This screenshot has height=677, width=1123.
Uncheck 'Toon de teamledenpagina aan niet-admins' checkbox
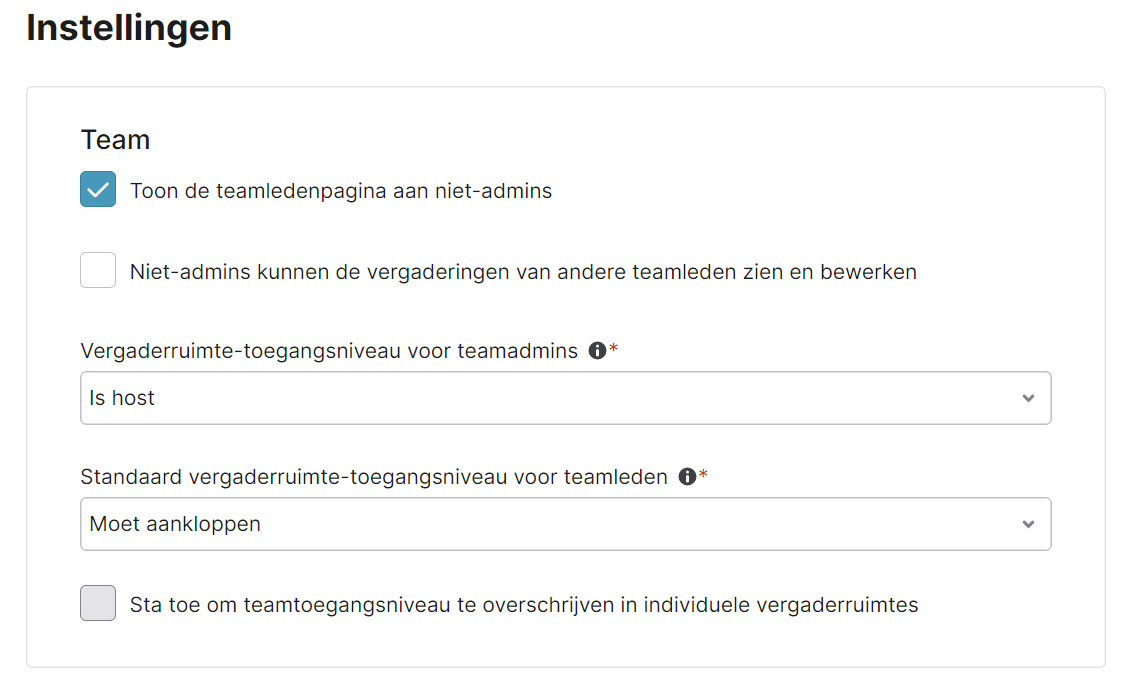(x=98, y=189)
